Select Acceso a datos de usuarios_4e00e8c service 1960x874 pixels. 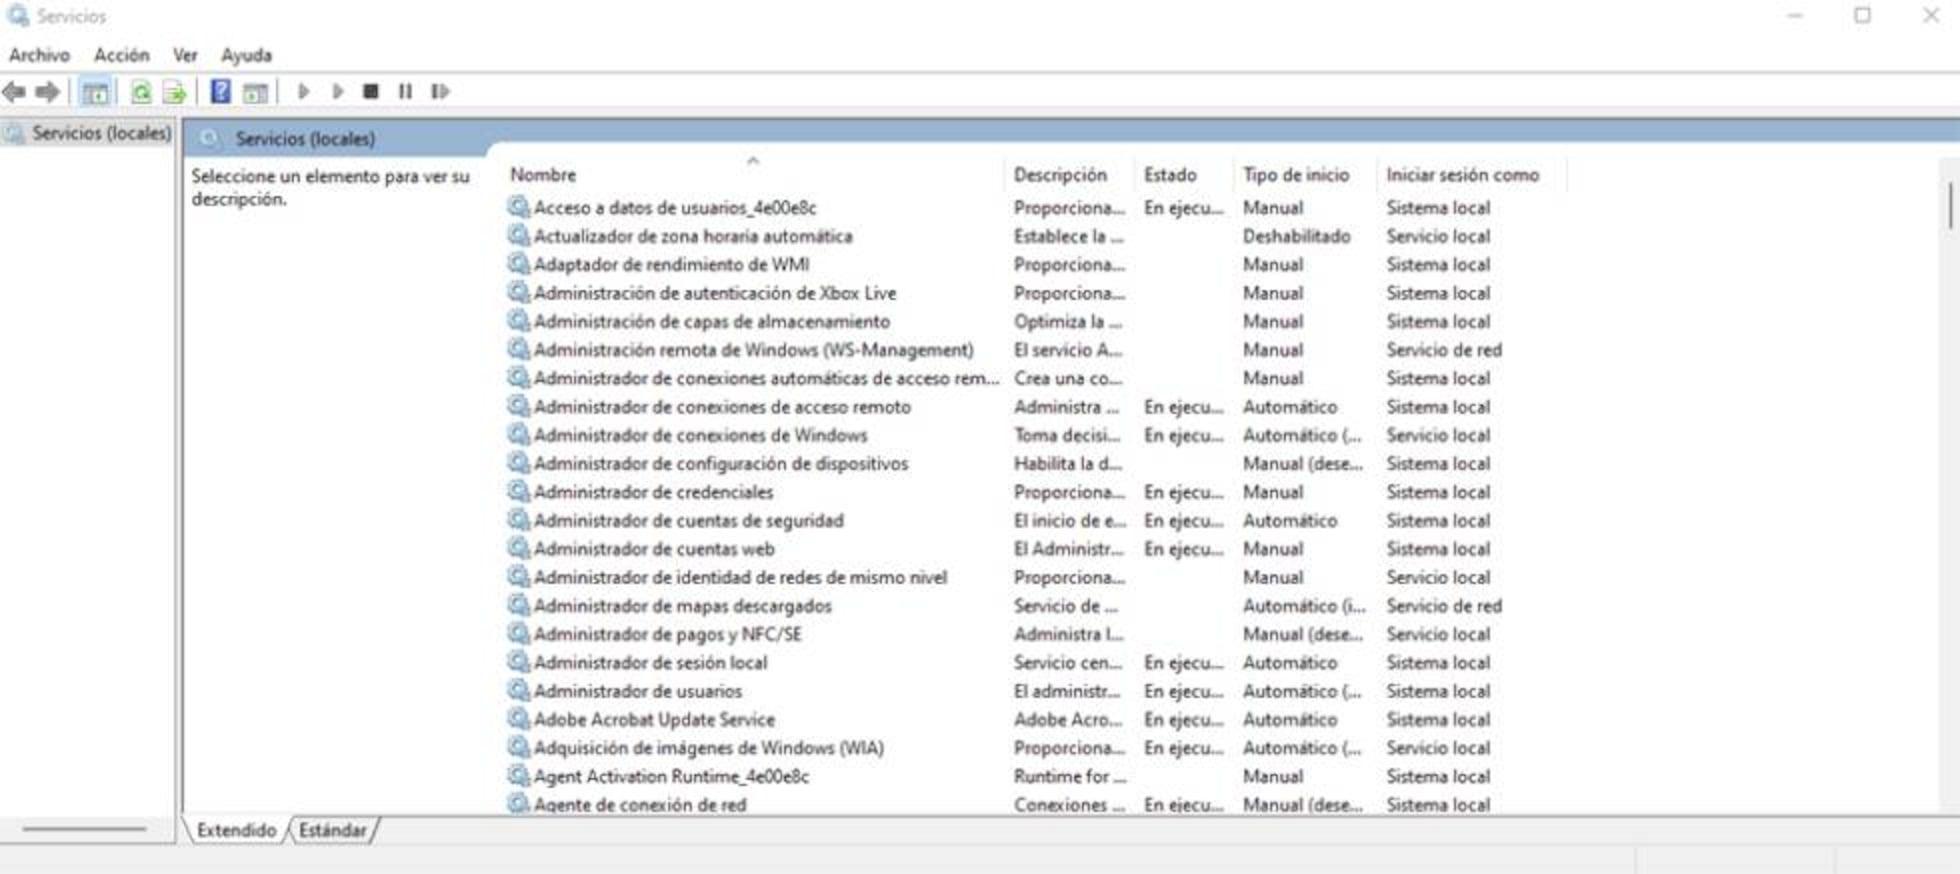(674, 208)
